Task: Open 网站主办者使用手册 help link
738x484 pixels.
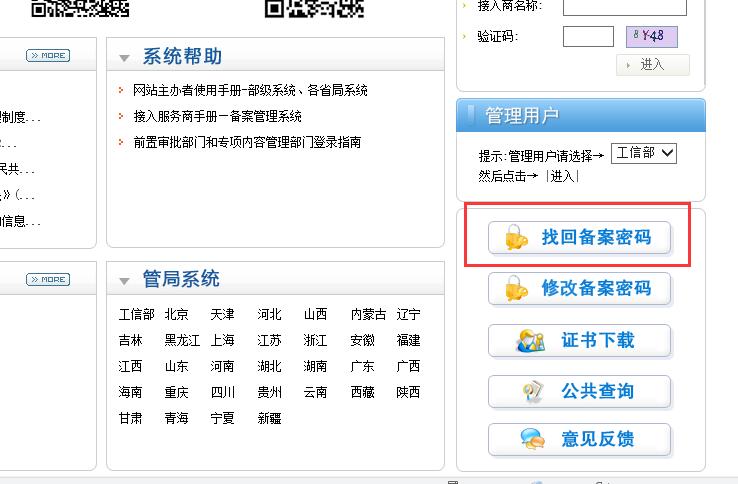Action: click(250, 90)
